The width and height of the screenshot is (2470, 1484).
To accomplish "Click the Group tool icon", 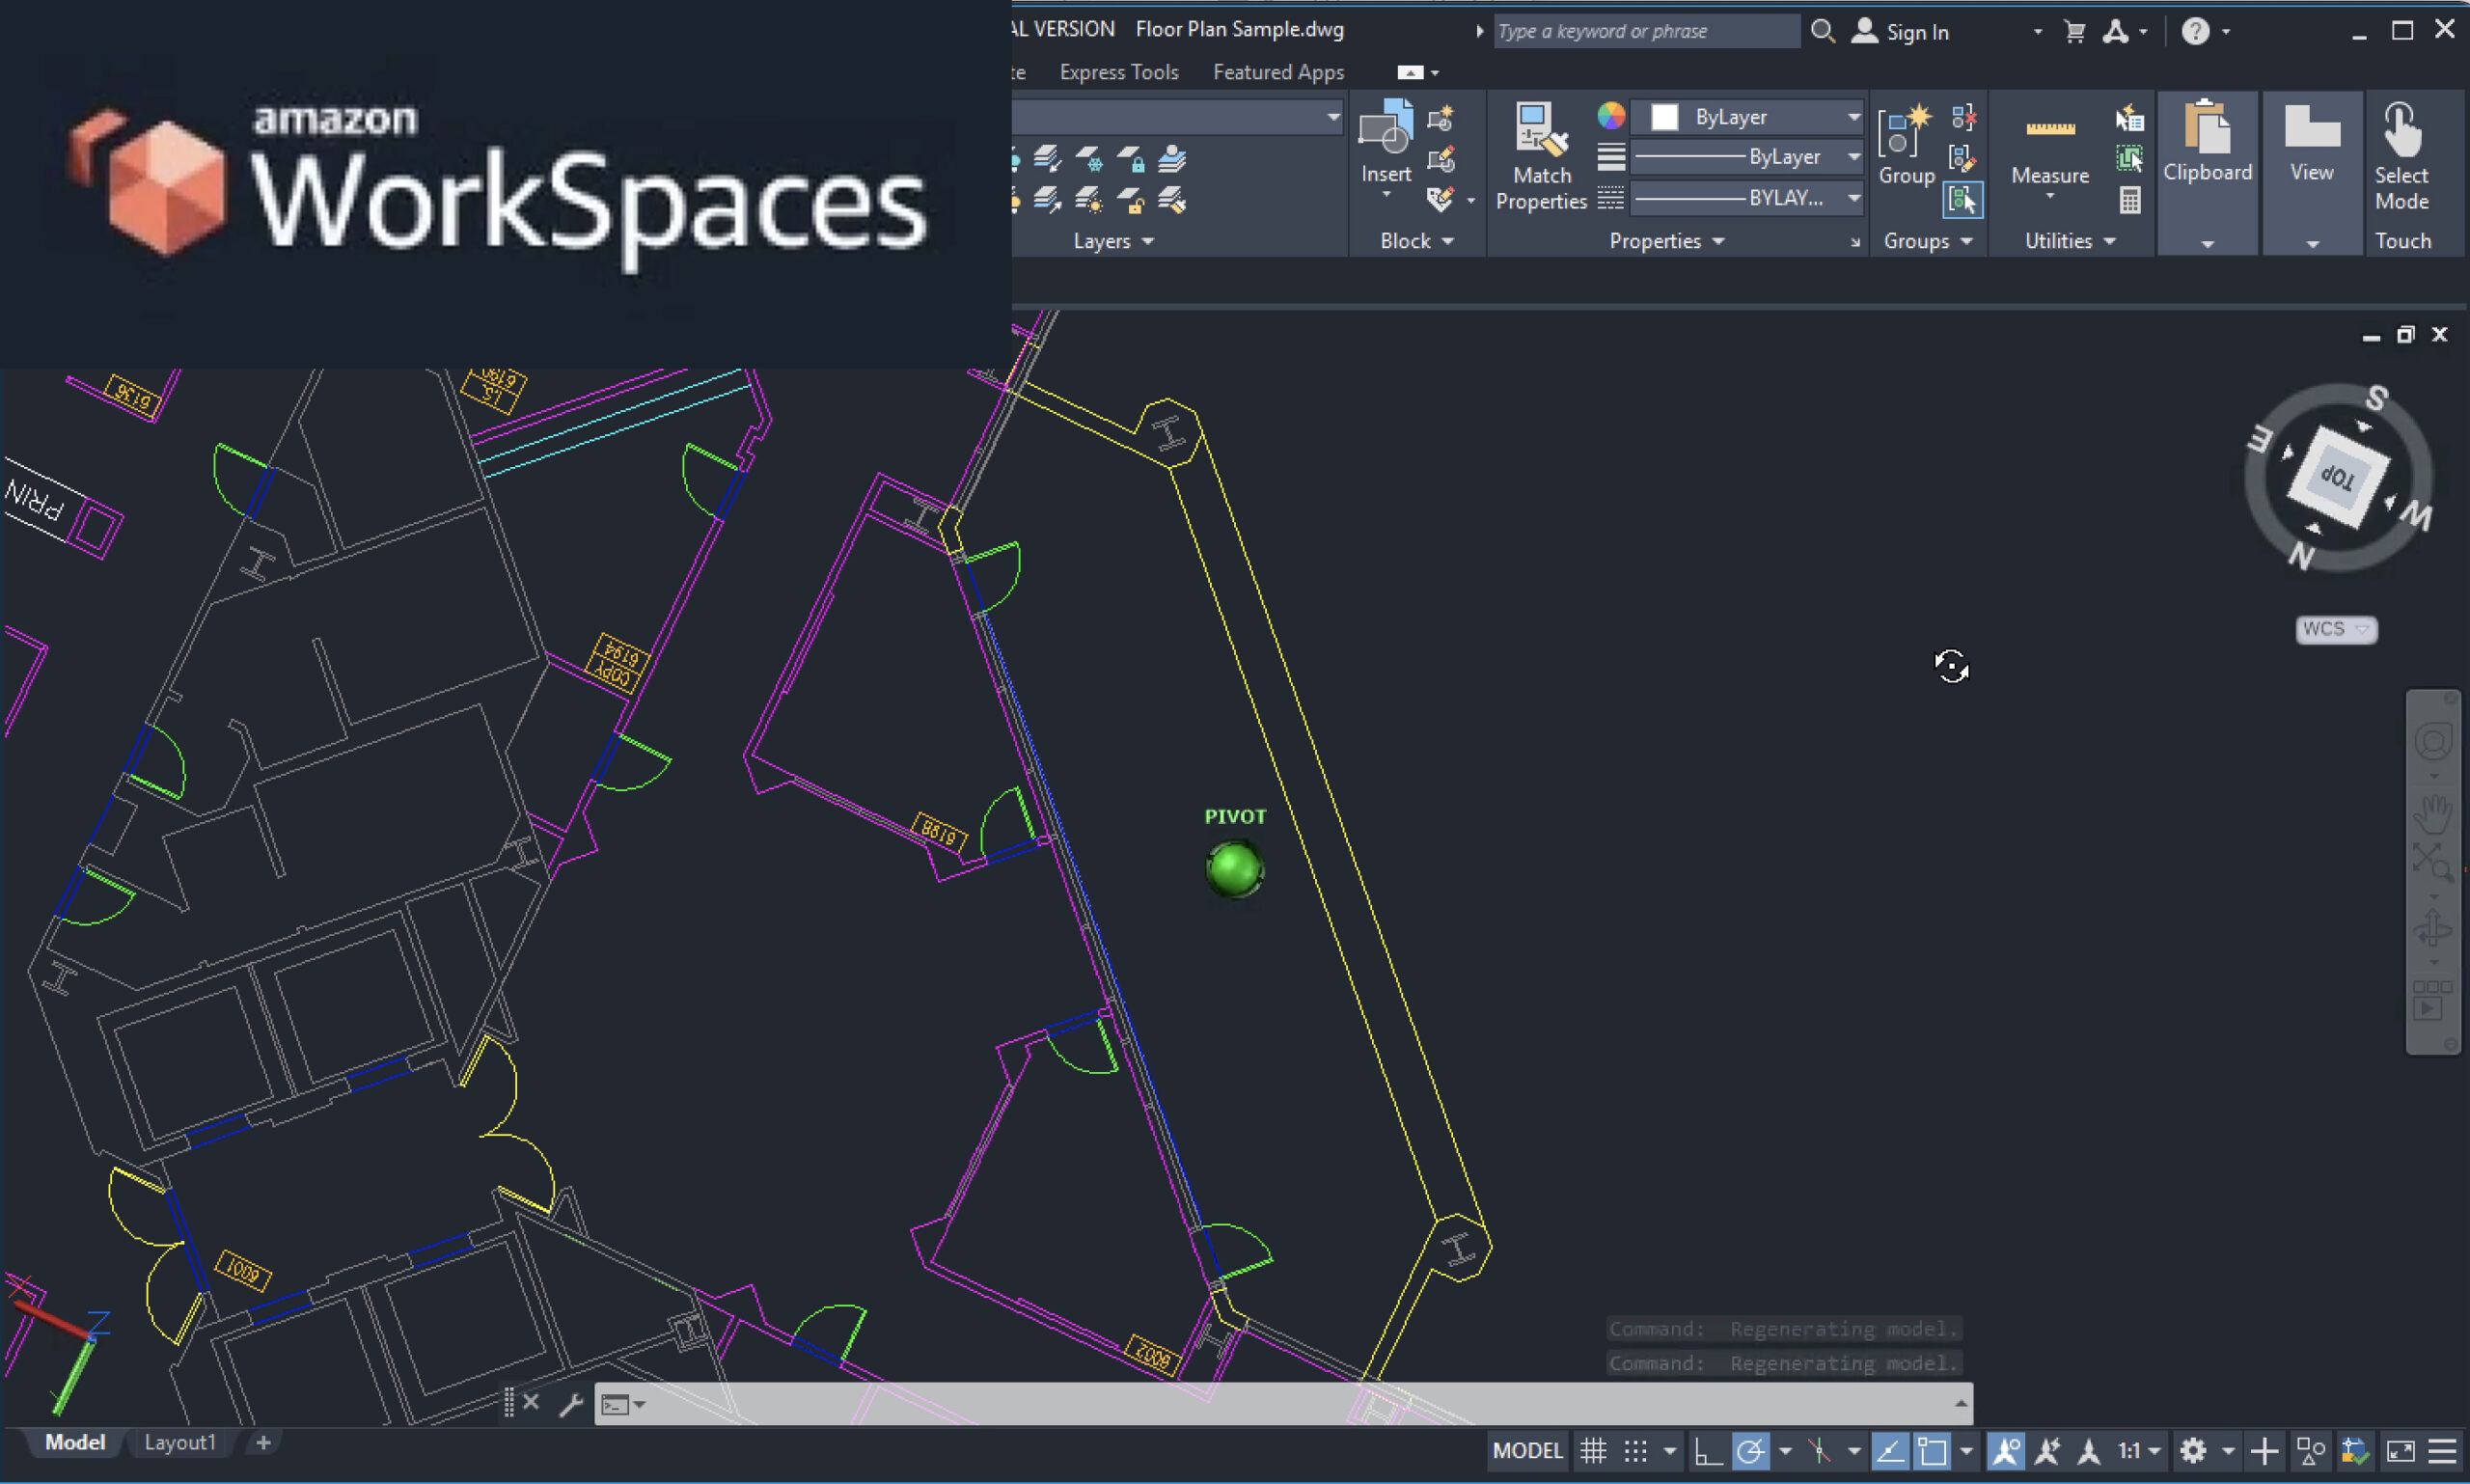I will click(x=1906, y=130).
